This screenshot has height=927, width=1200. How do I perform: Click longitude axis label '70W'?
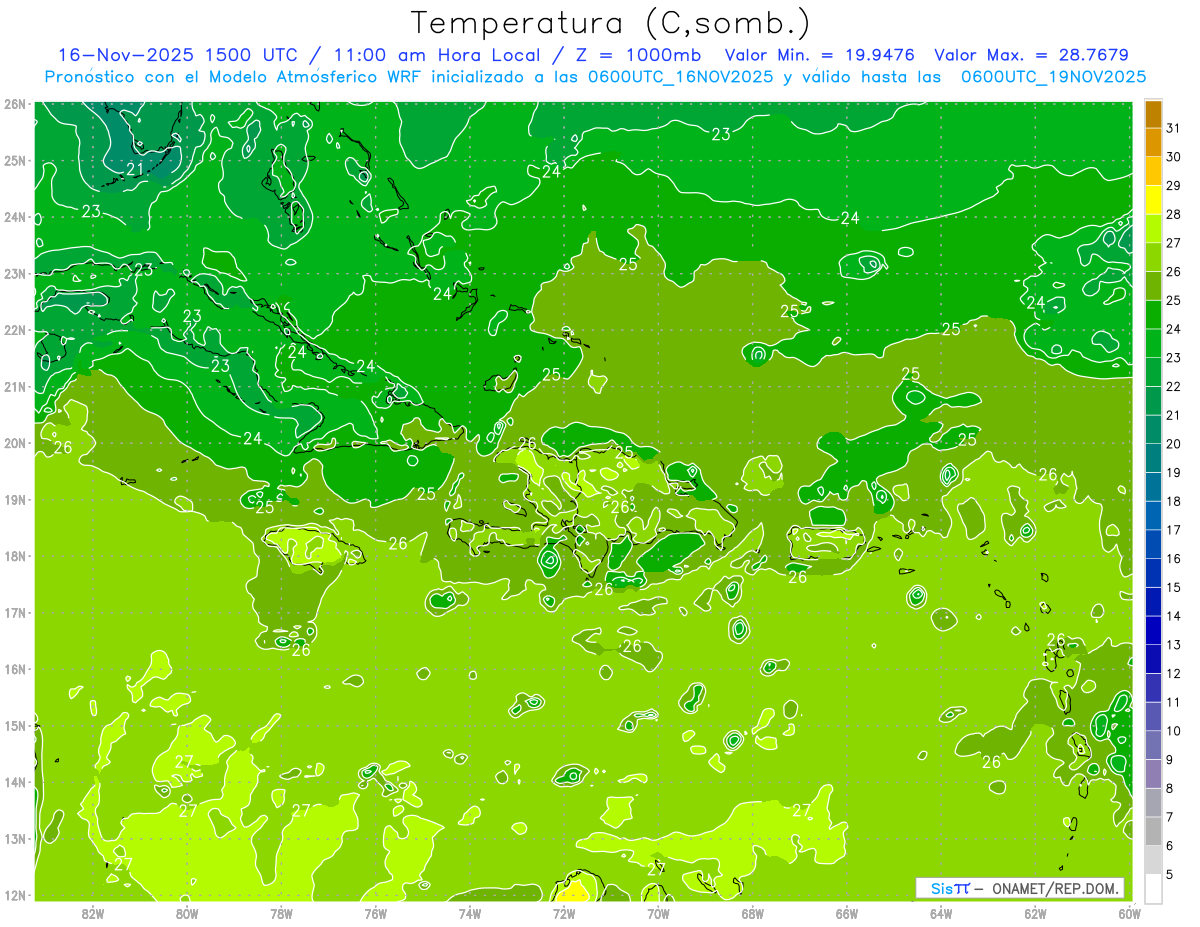(658, 912)
